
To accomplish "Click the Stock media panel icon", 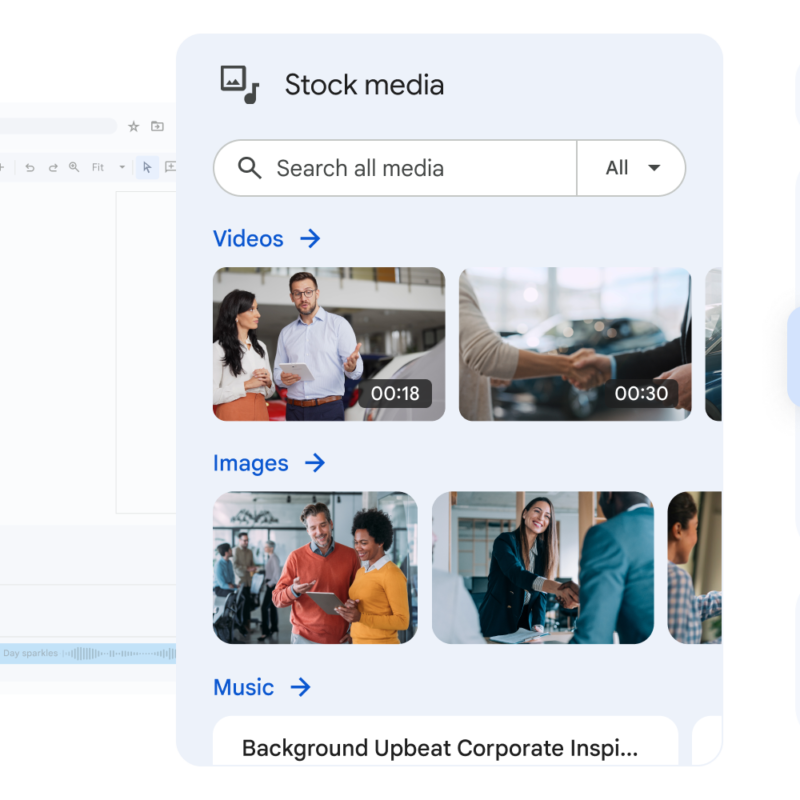I will click(x=239, y=84).
